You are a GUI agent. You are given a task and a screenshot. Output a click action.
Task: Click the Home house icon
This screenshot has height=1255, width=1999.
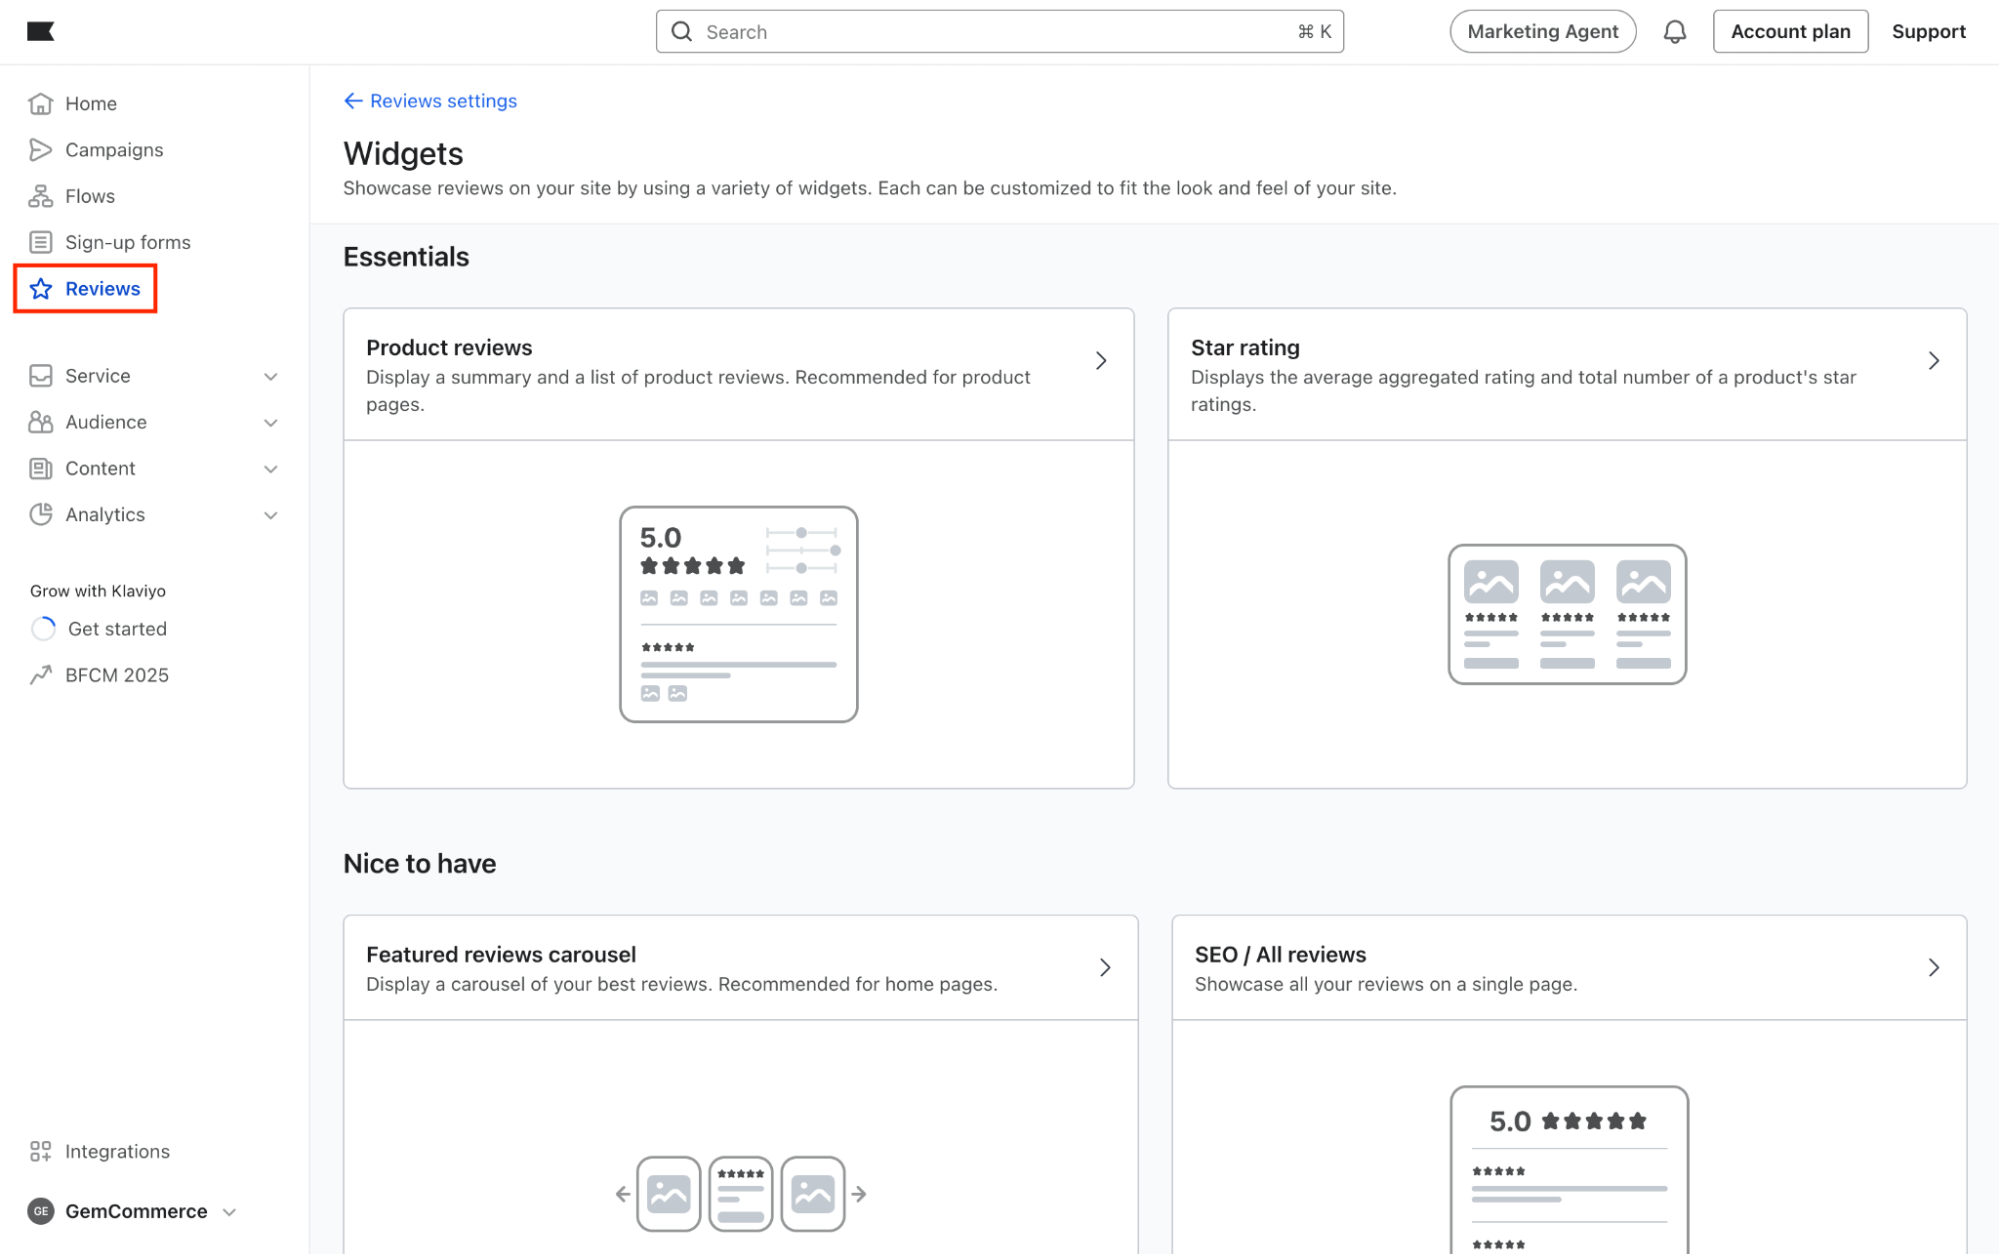(40, 104)
